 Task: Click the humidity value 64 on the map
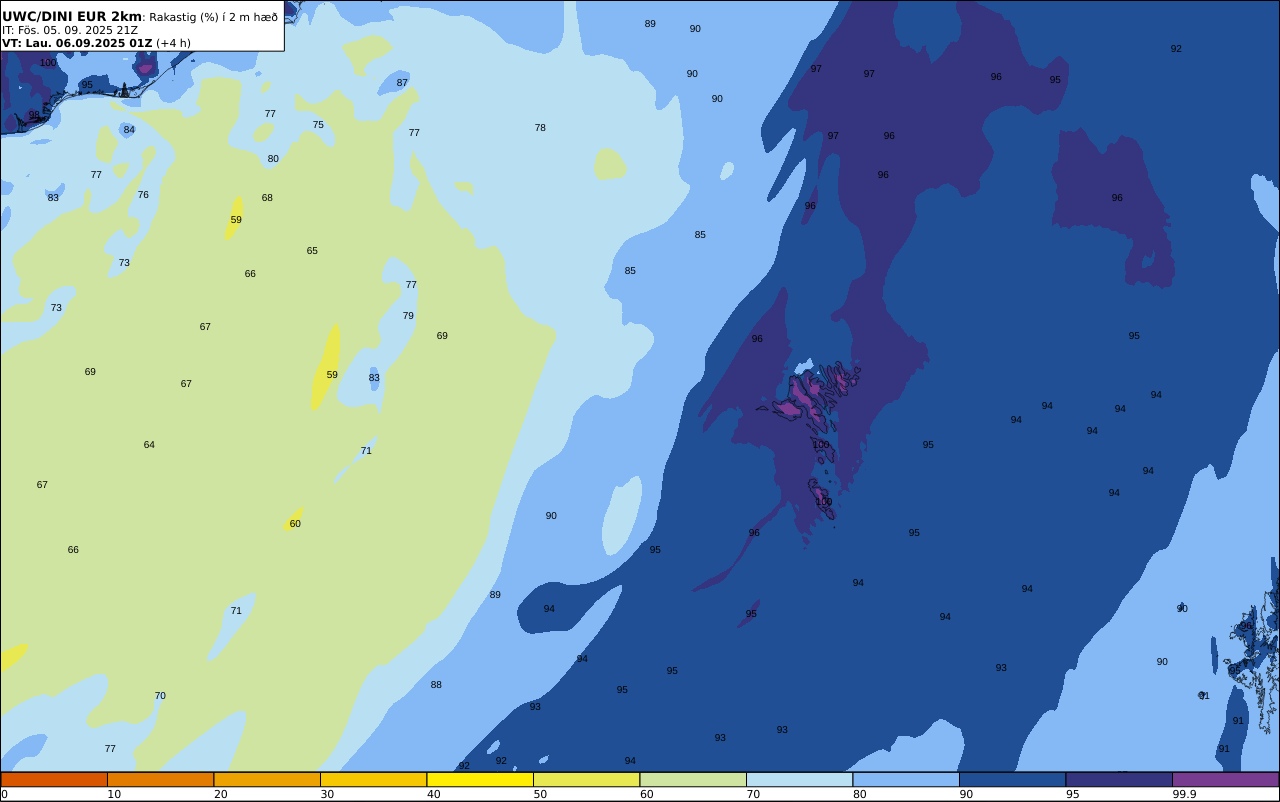click(149, 445)
